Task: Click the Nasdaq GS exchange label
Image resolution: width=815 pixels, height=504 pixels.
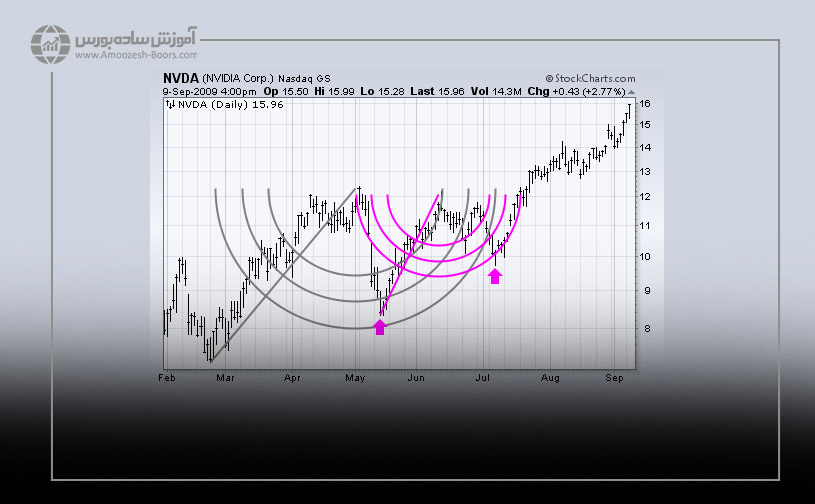Action: 307,78
